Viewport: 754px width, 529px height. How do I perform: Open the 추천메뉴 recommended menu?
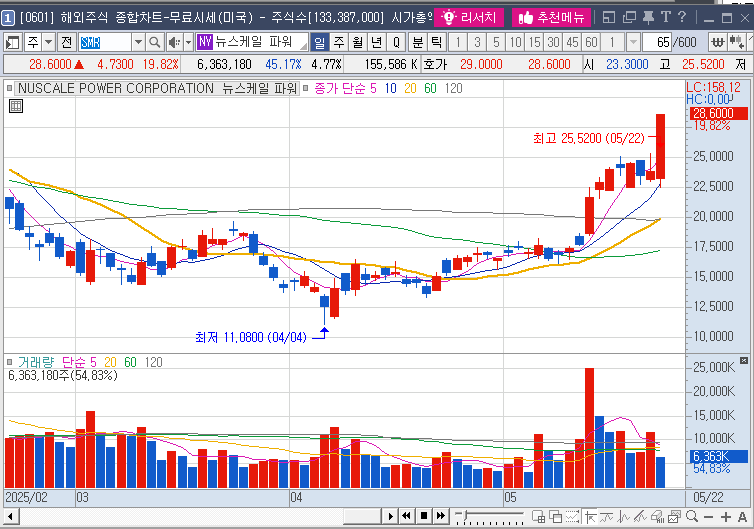point(551,18)
